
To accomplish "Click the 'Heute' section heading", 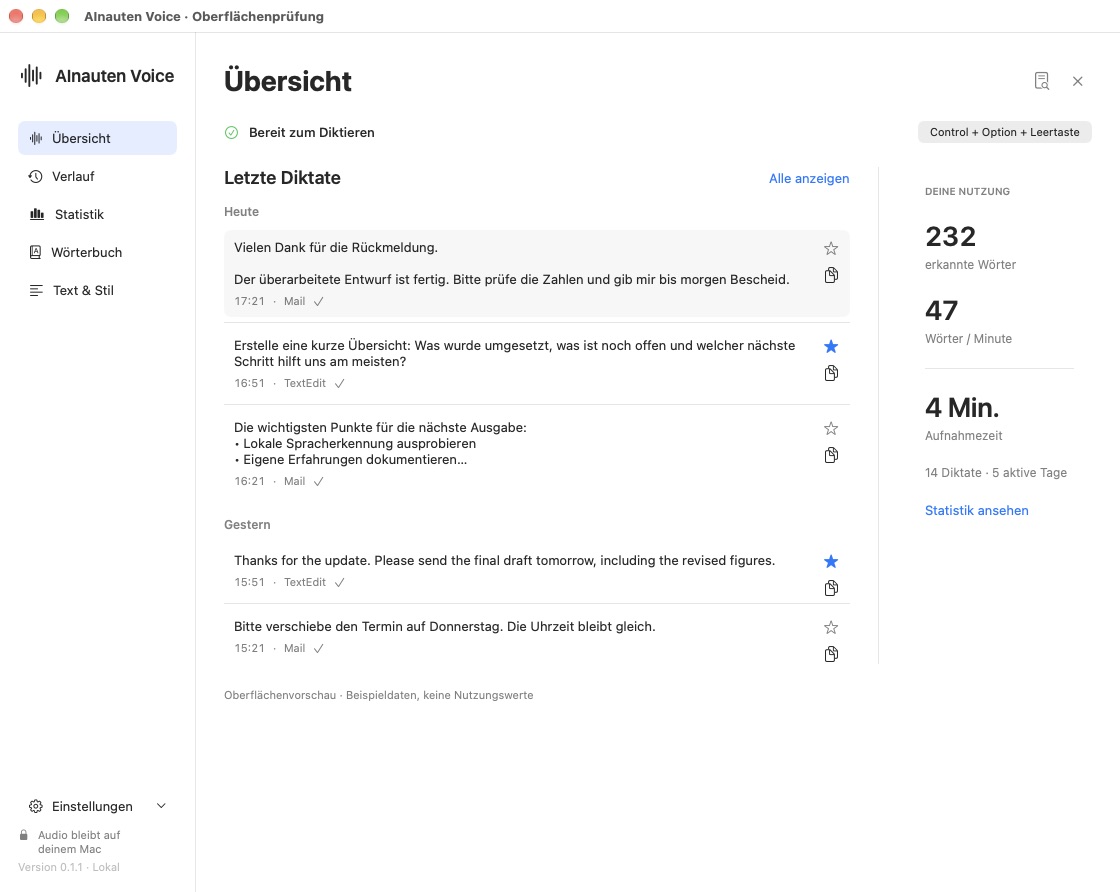I will point(241,212).
